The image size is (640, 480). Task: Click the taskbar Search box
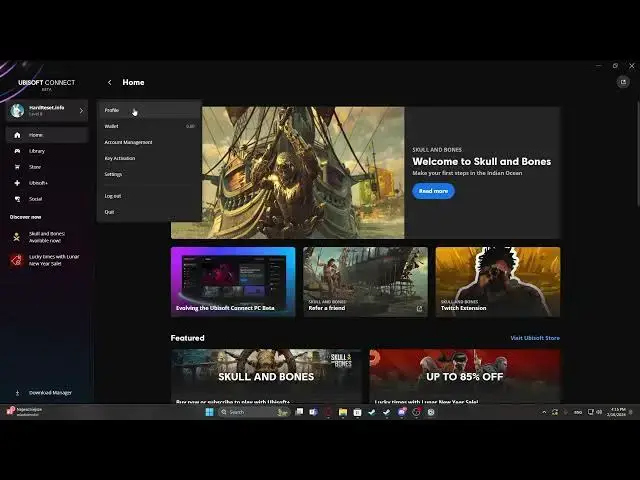253,412
